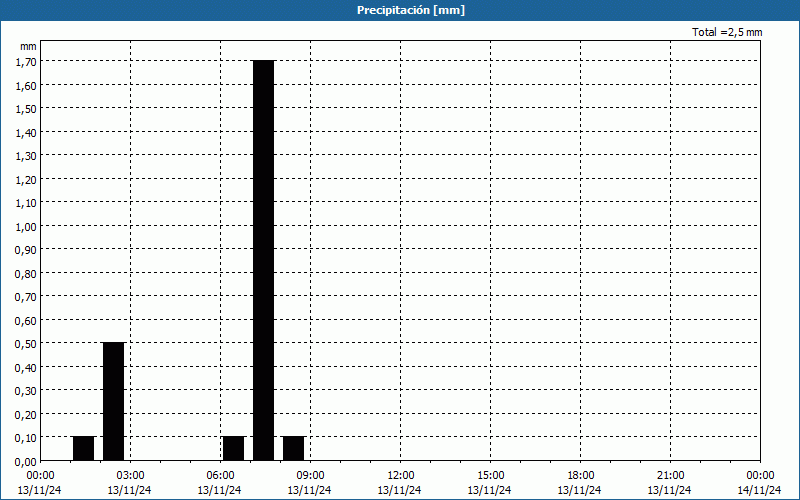This screenshot has height=500, width=800.
Task: Click the 0,50 mm bar before 03:00
Action: click(x=114, y=402)
